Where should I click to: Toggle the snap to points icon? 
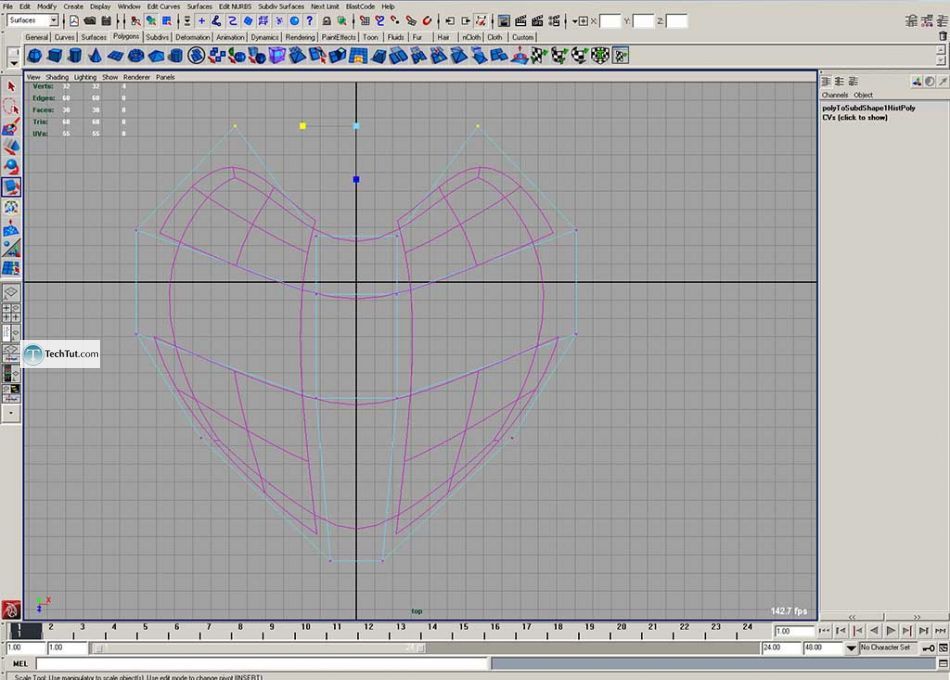point(395,21)
